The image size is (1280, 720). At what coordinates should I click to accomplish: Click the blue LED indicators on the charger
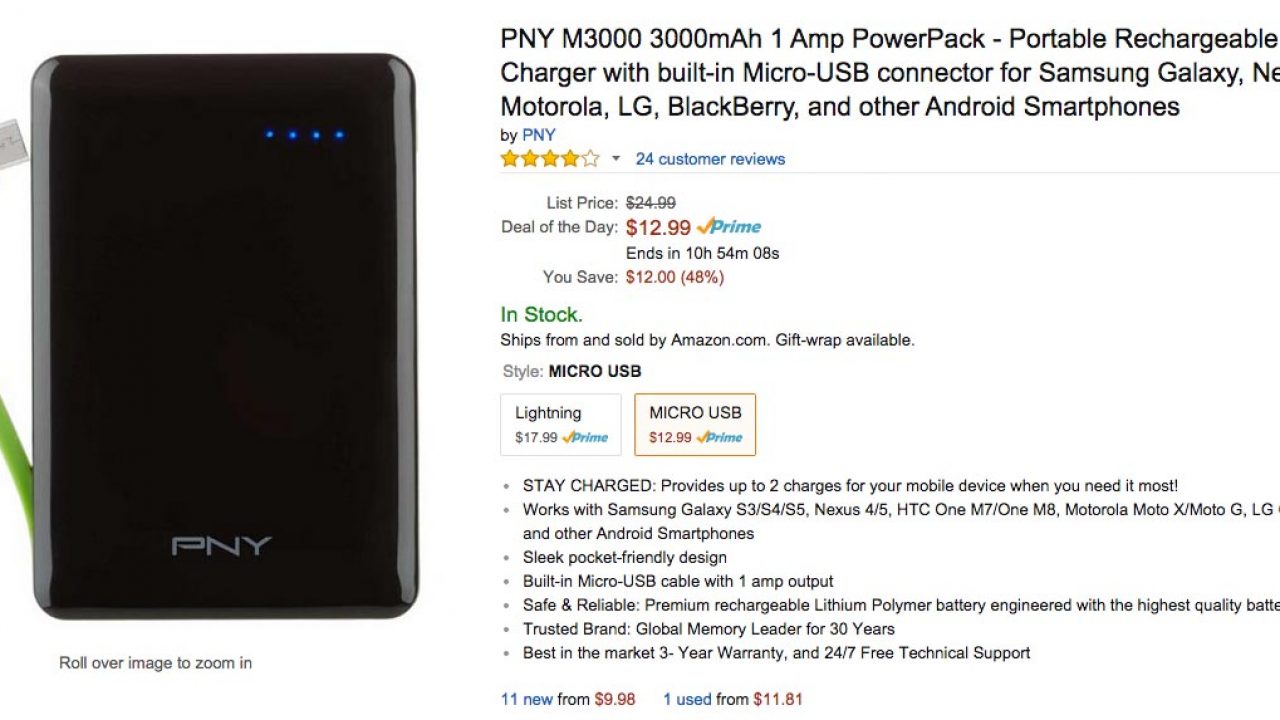point(305,134)
